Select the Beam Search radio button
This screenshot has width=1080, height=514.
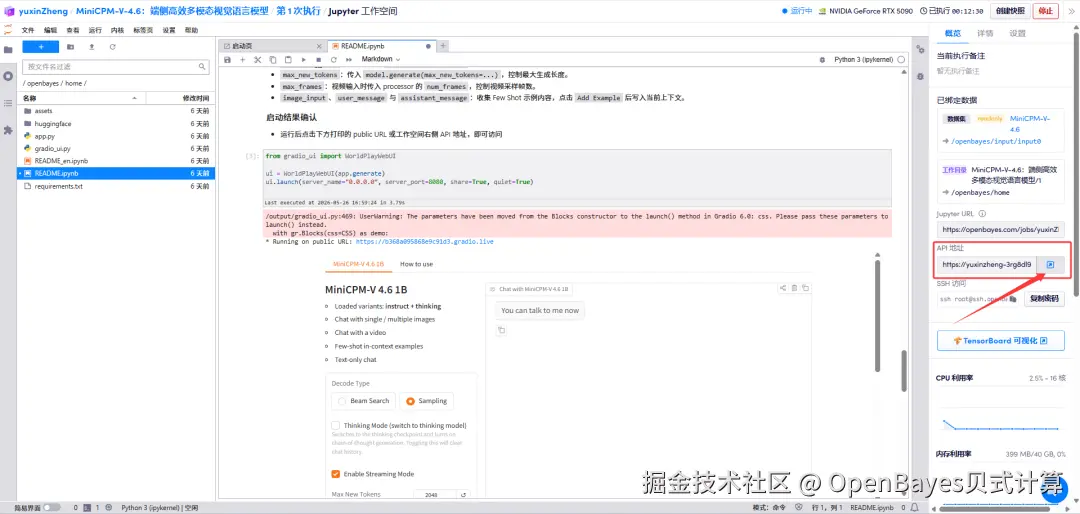pyautogui.click(x=364, y=401)
